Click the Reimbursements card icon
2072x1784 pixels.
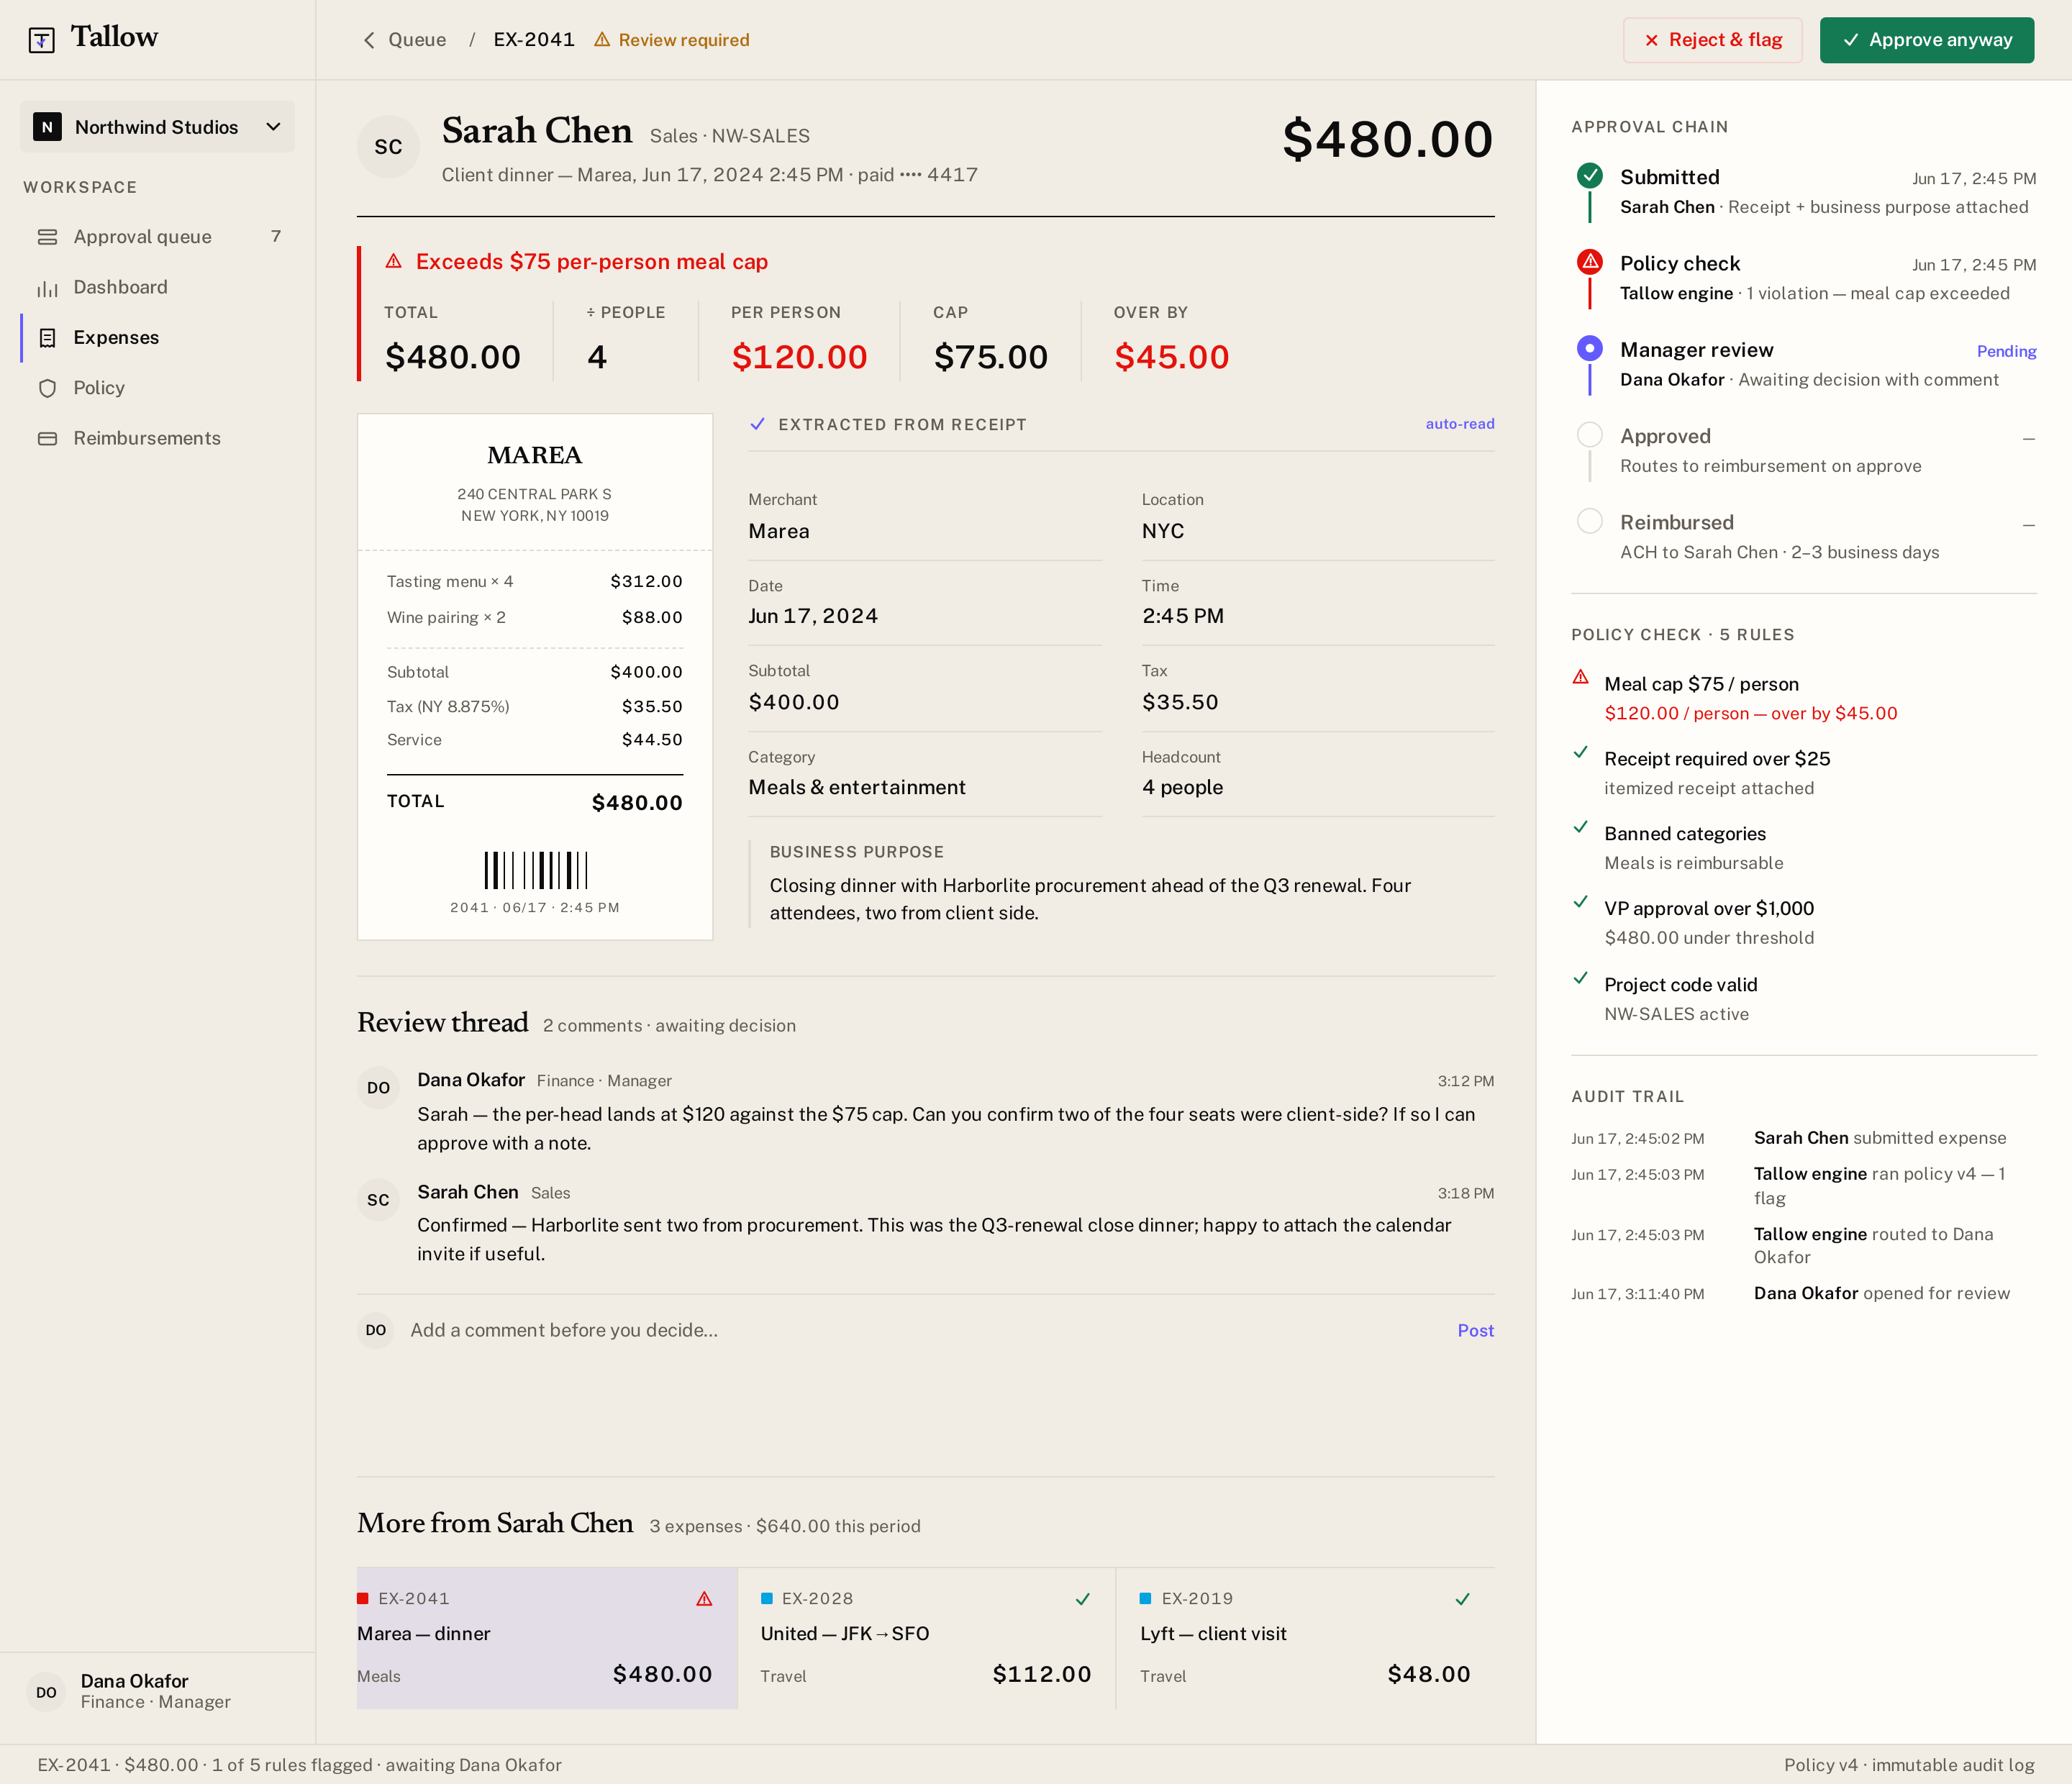coord(47,439)
